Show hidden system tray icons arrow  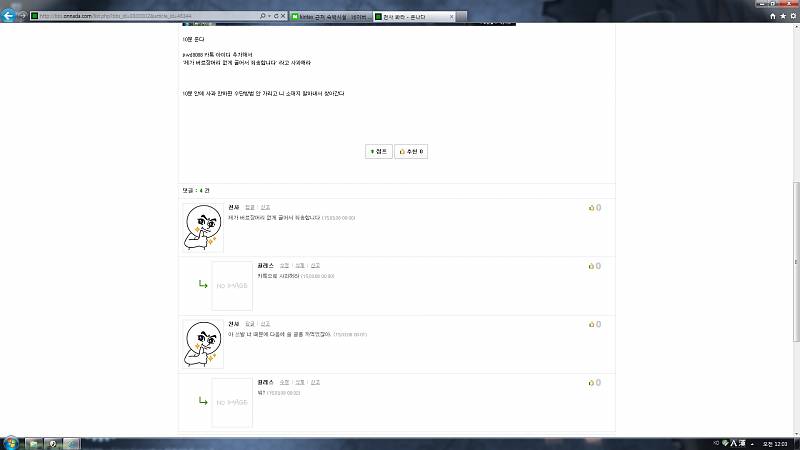point(753,444)
